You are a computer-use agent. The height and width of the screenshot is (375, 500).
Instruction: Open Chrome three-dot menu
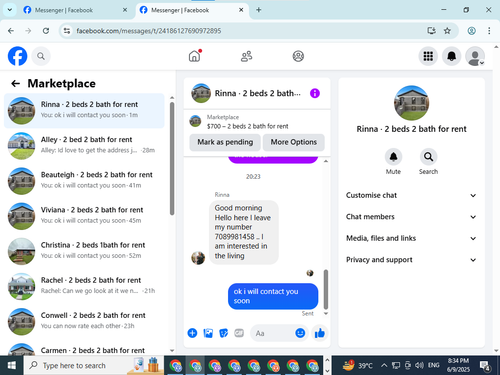point(489,31)
